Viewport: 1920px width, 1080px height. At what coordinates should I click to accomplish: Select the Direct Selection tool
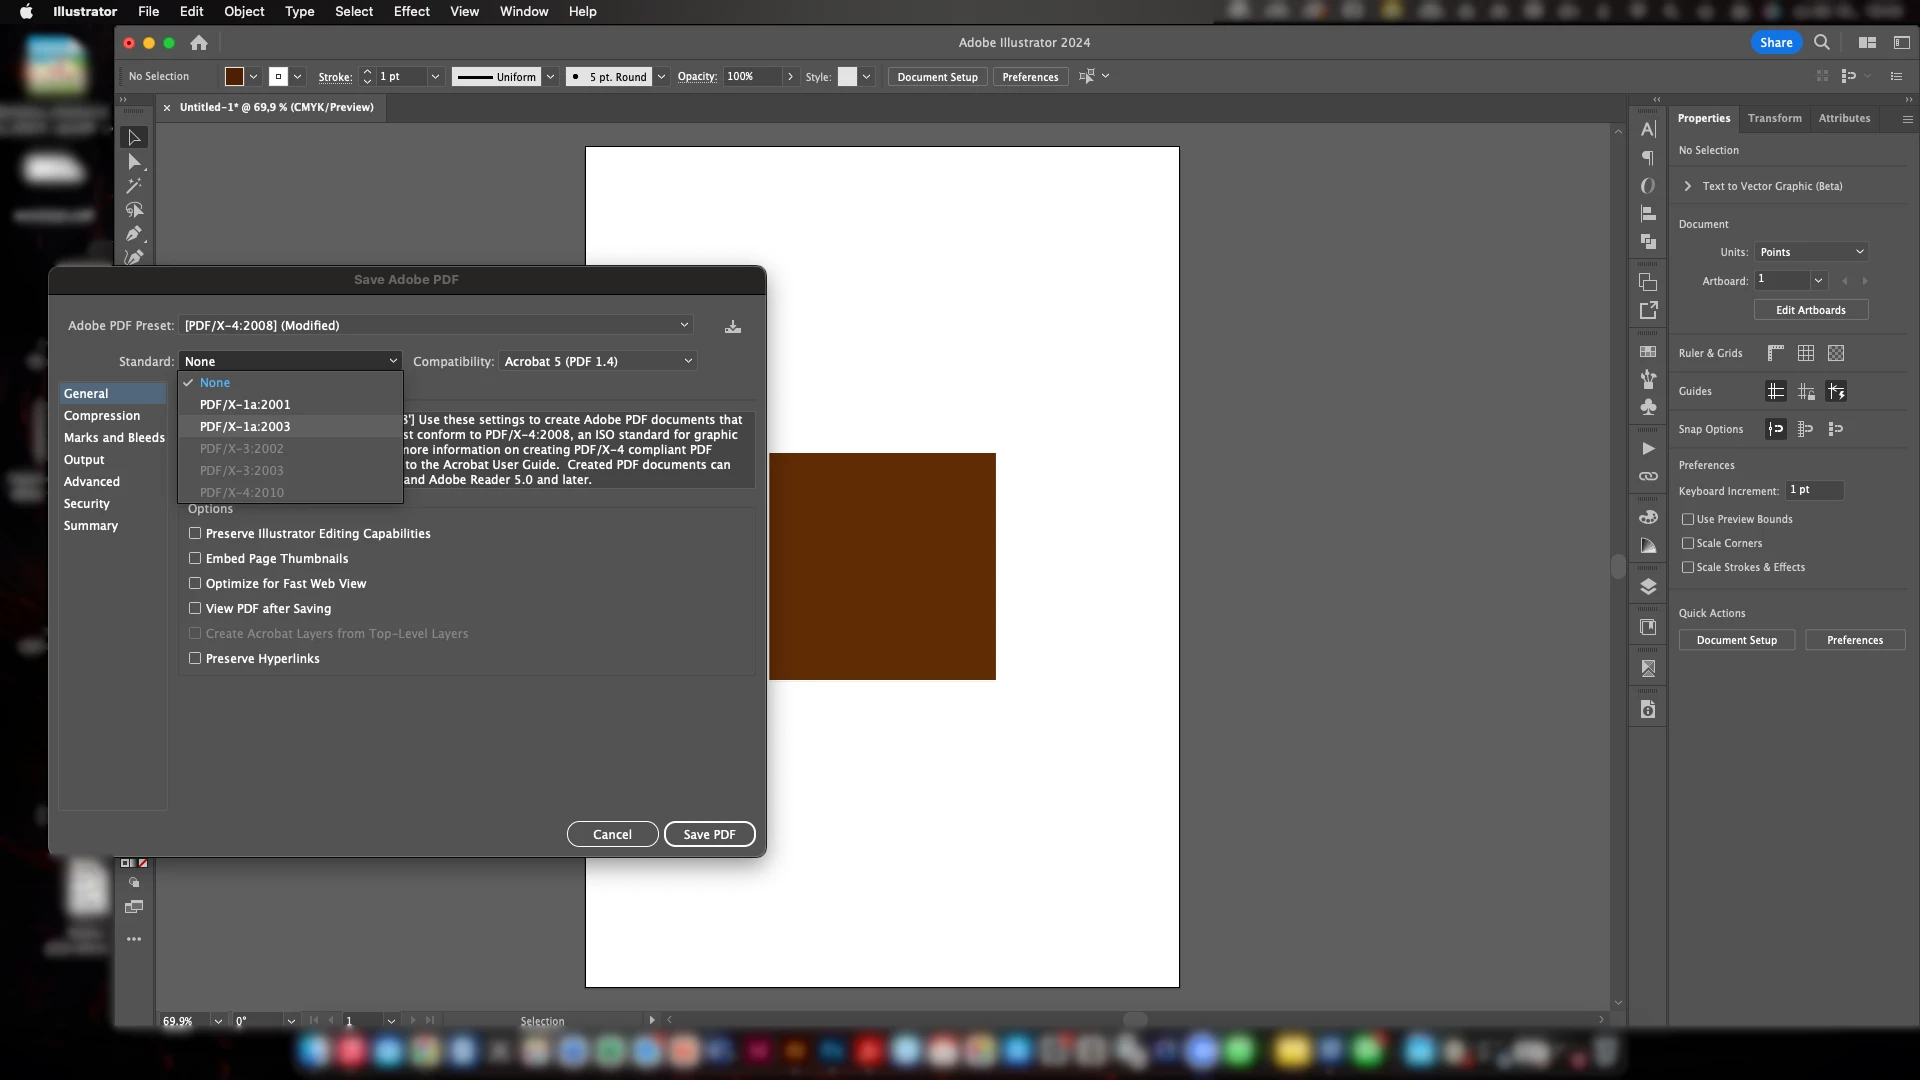pos(134,162)
